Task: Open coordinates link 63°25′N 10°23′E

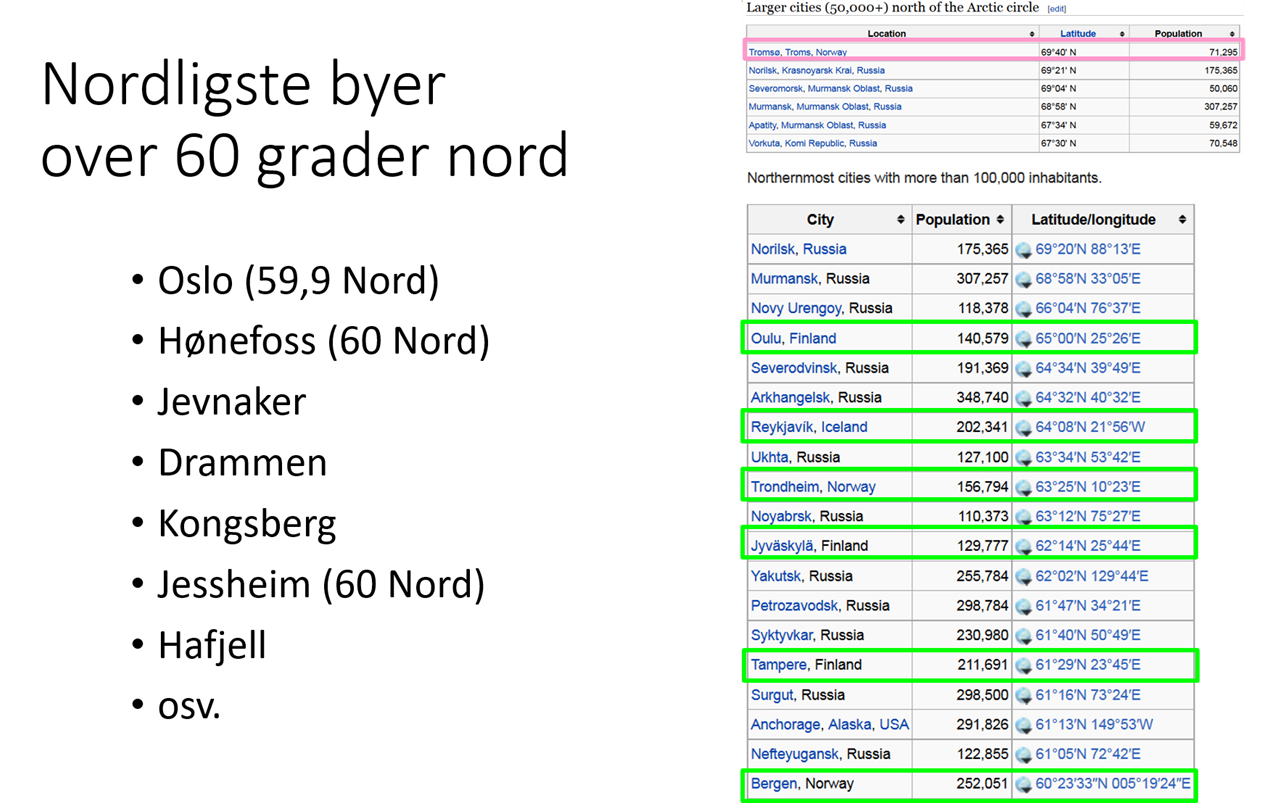Action: [x=1088, y=487]
